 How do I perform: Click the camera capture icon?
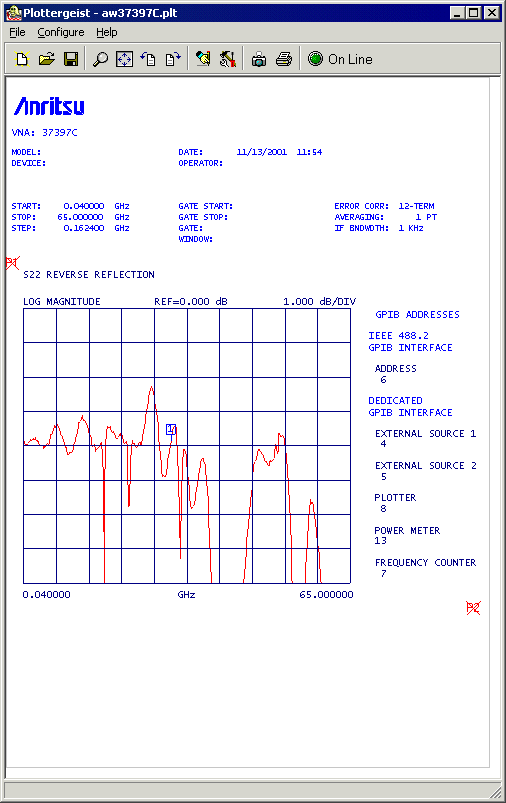[x=259, y=59]
